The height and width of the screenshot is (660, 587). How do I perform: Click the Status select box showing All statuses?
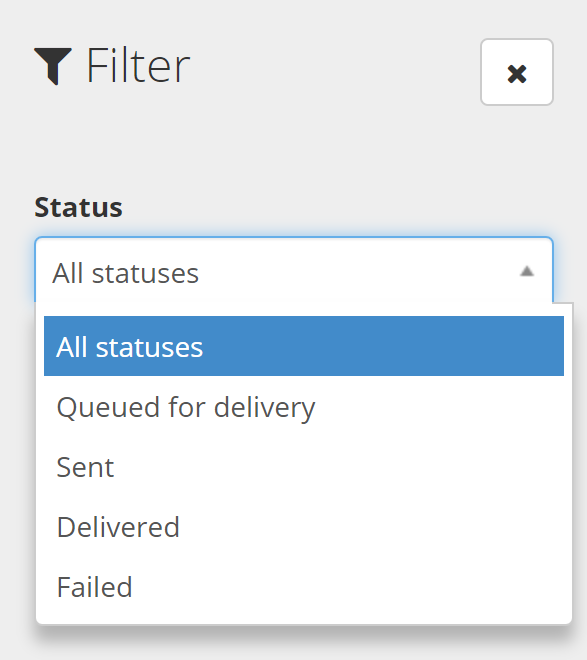click(294, 270)
